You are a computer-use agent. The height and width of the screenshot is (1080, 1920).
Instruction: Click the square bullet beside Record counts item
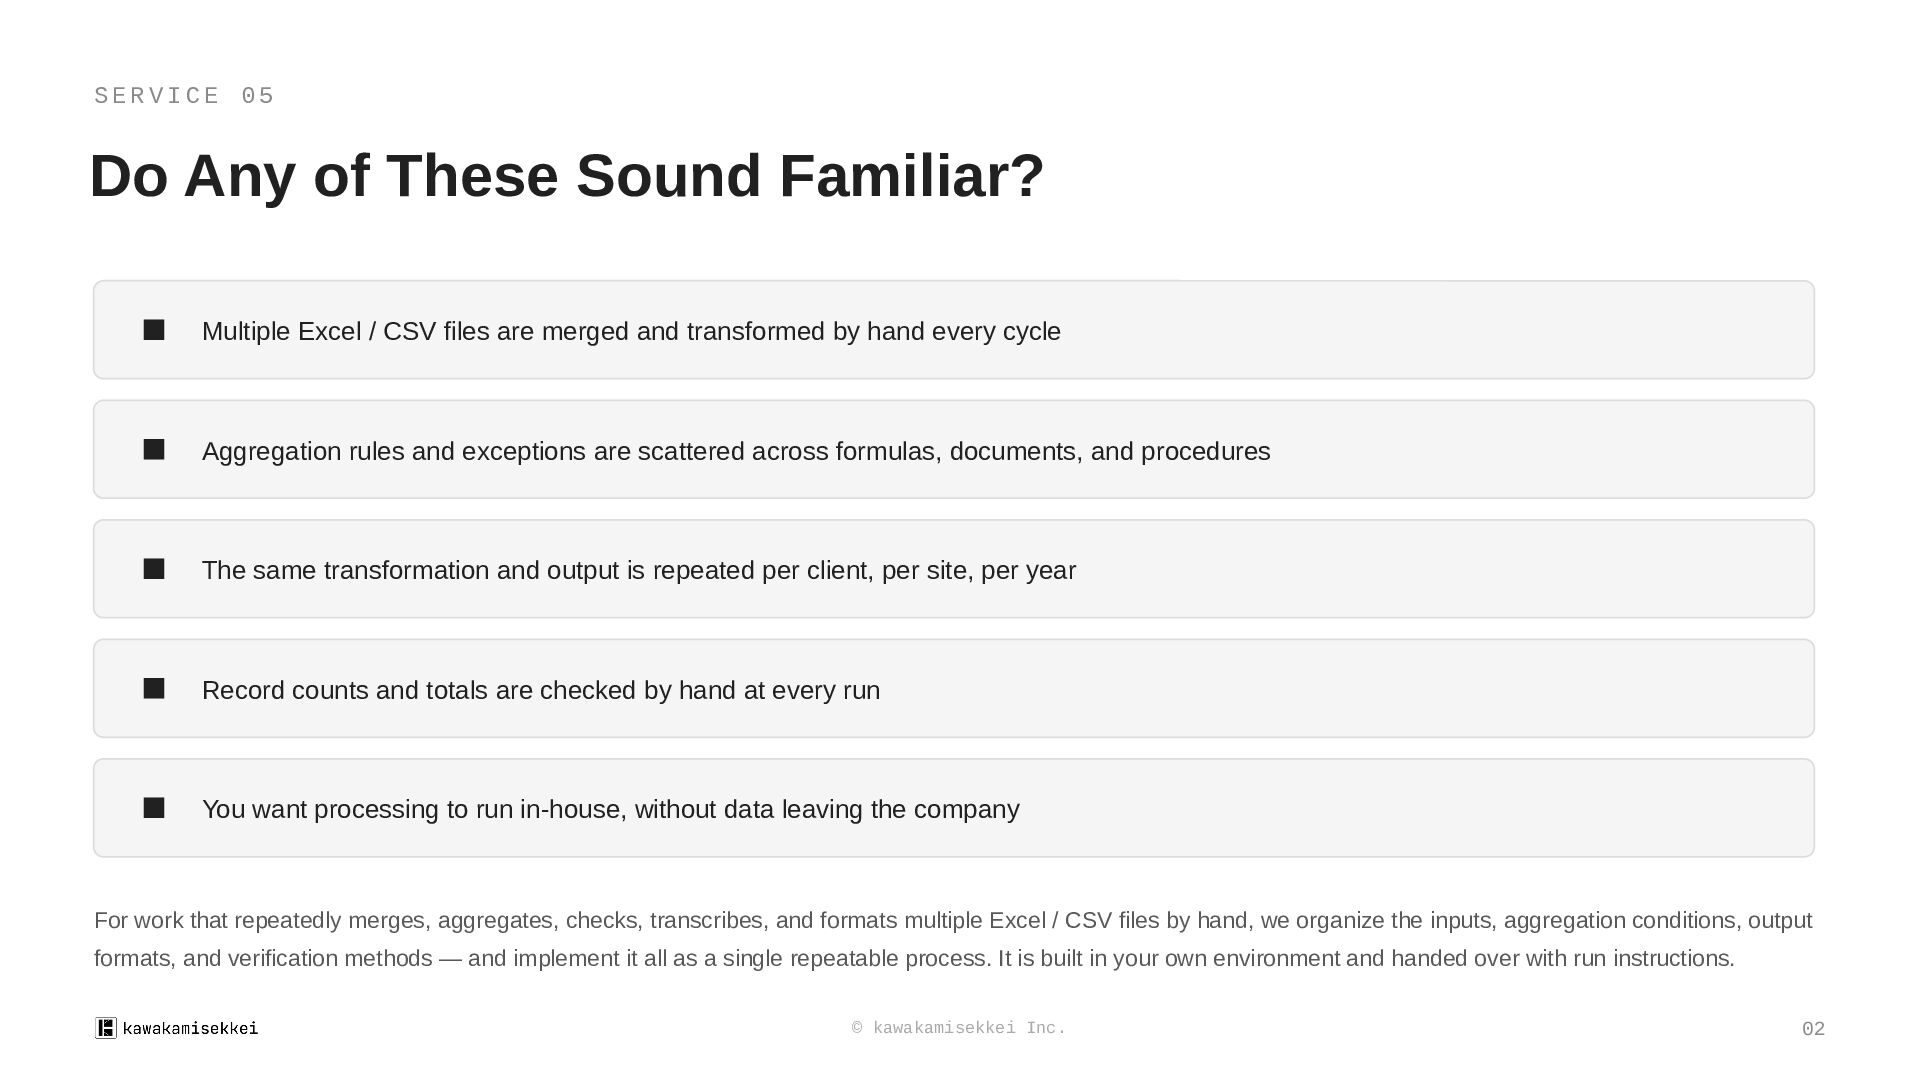pos(154,689)
